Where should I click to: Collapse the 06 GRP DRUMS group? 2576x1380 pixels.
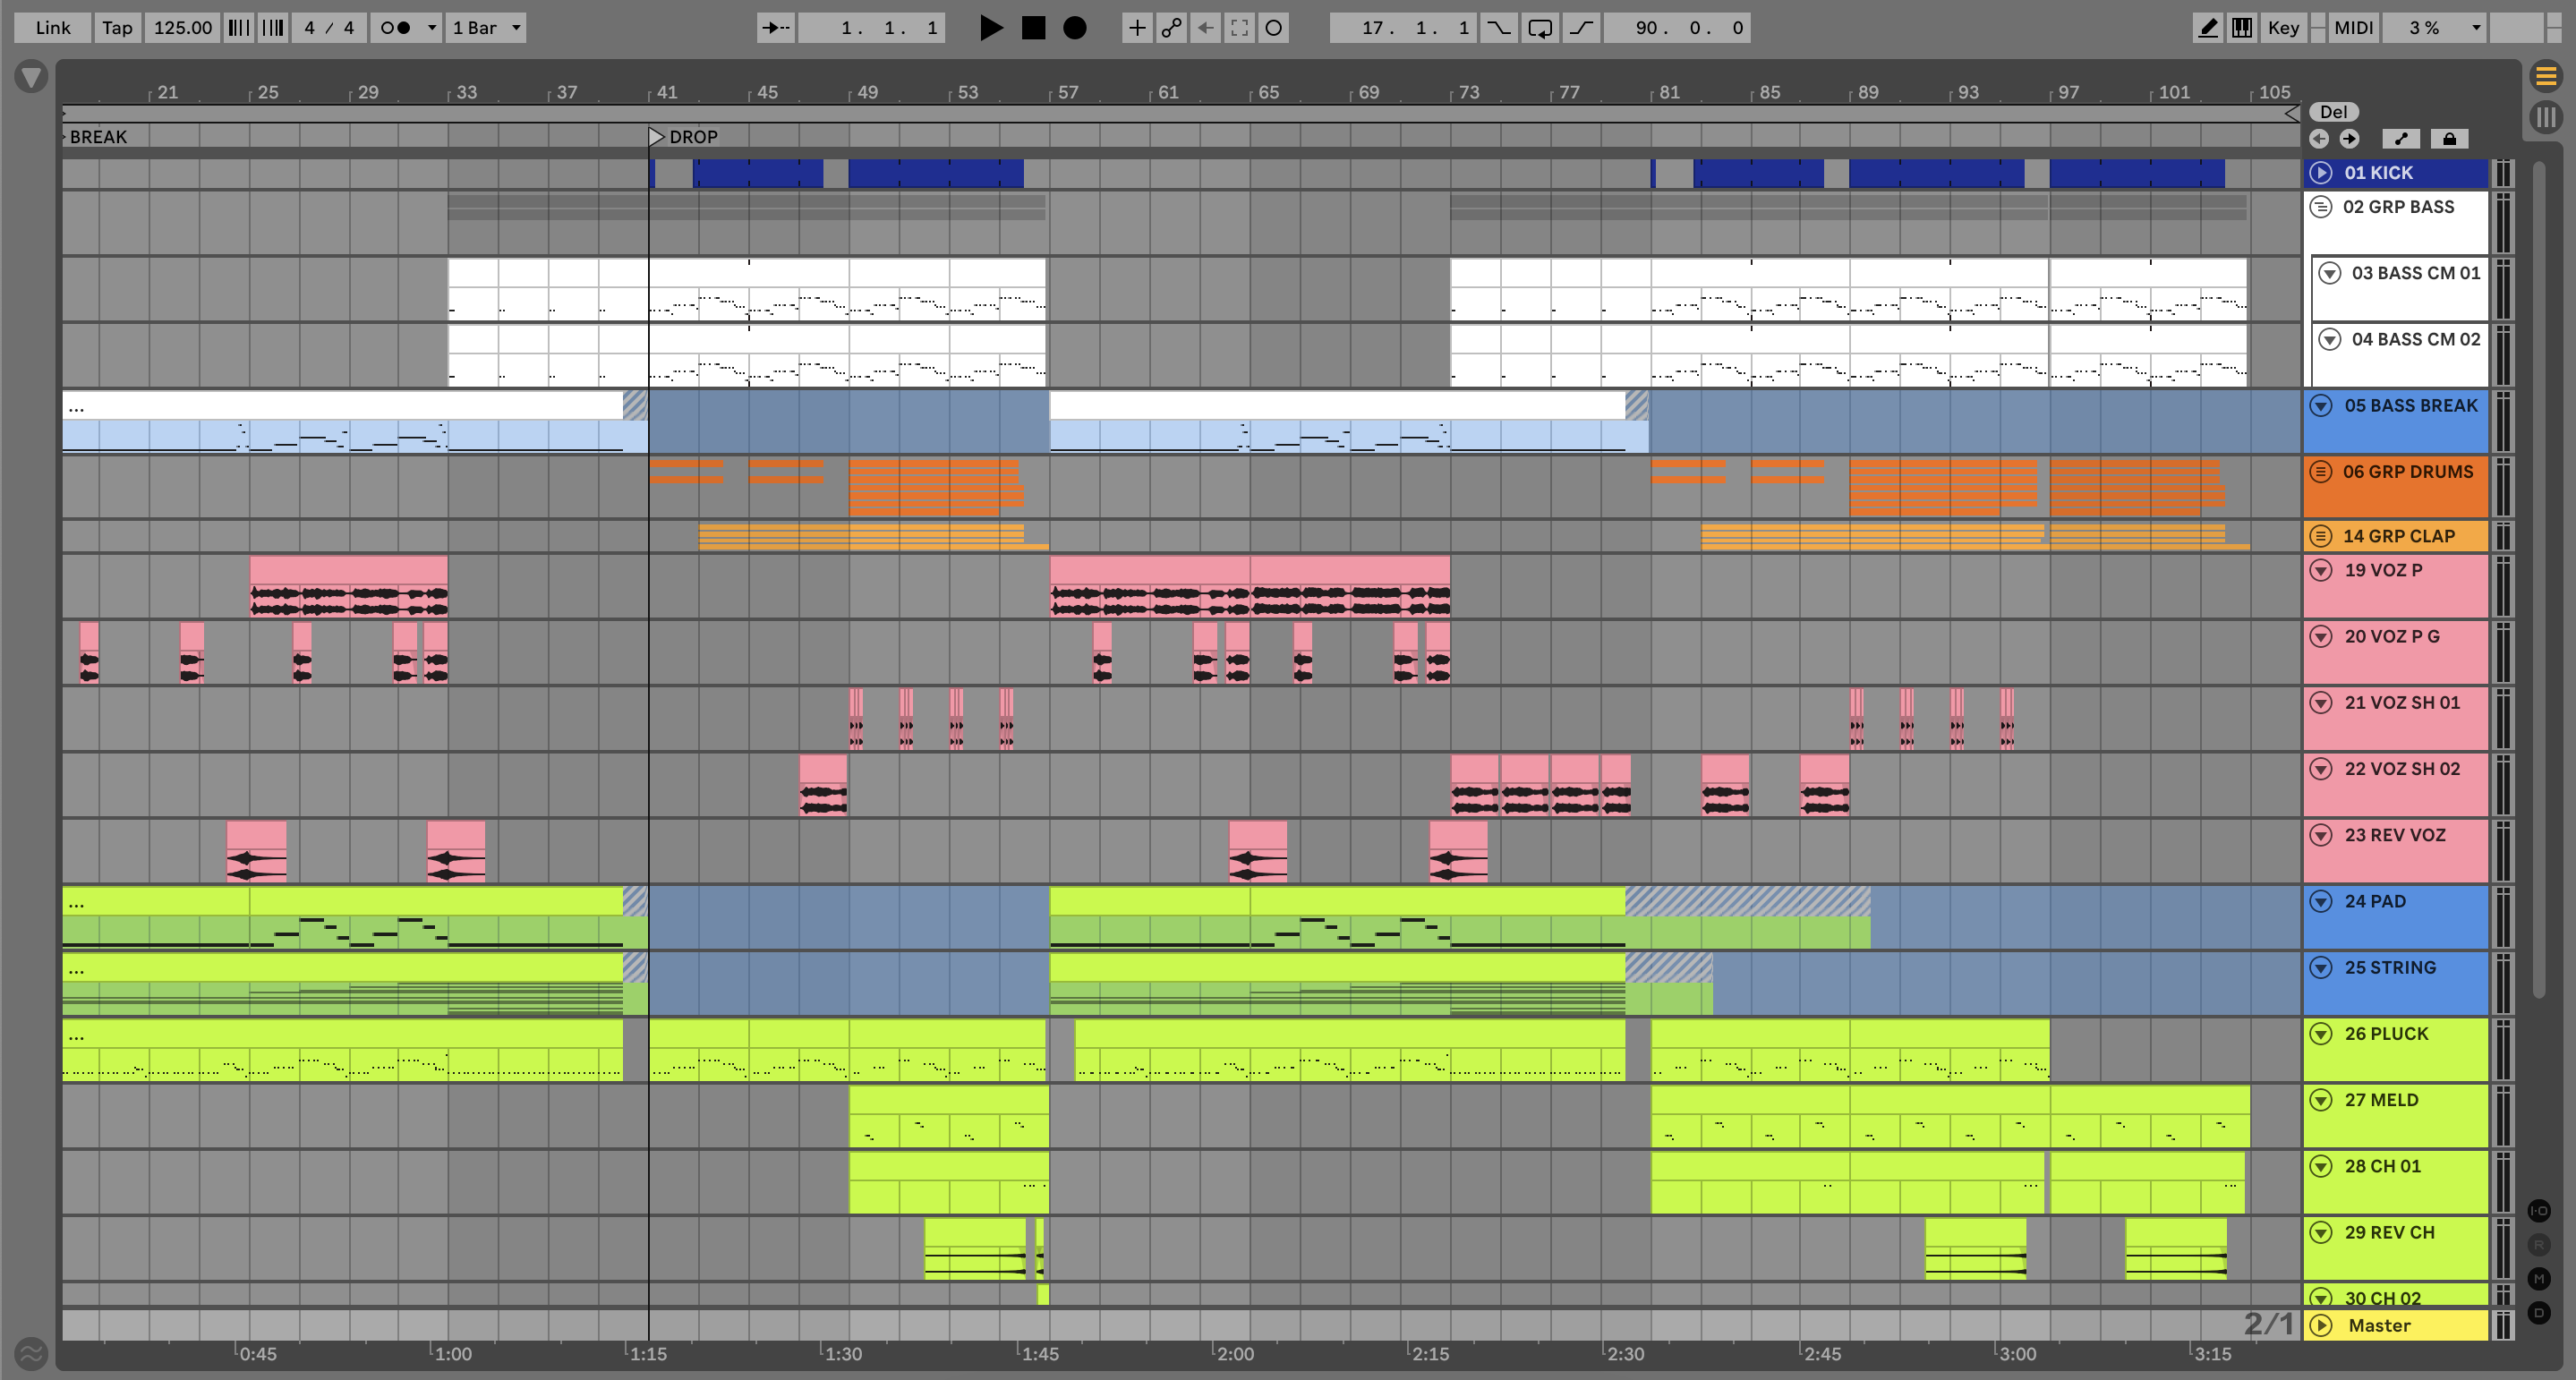click(x=2321, y=472)
